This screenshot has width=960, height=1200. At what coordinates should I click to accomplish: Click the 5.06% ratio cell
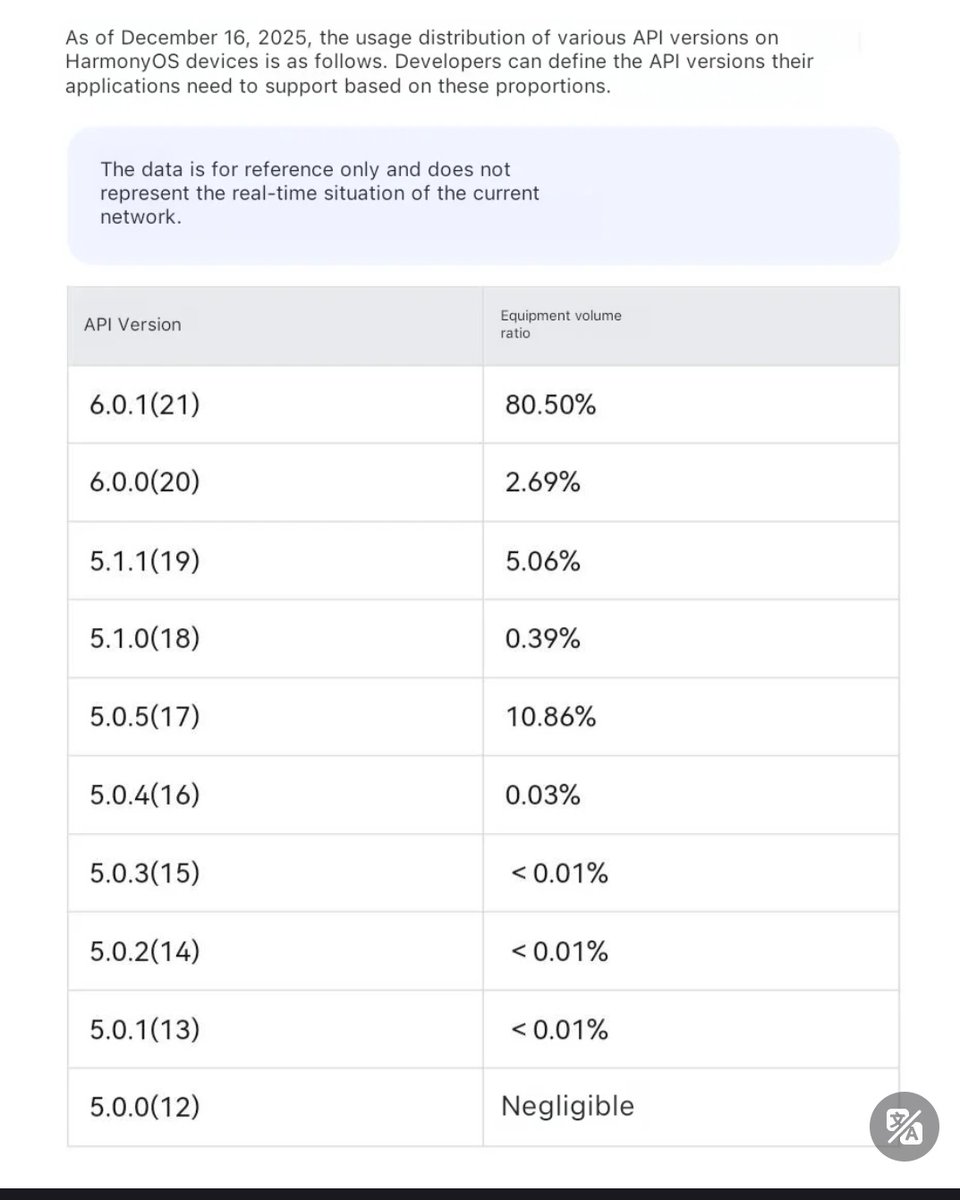click(x=691, y=561)
